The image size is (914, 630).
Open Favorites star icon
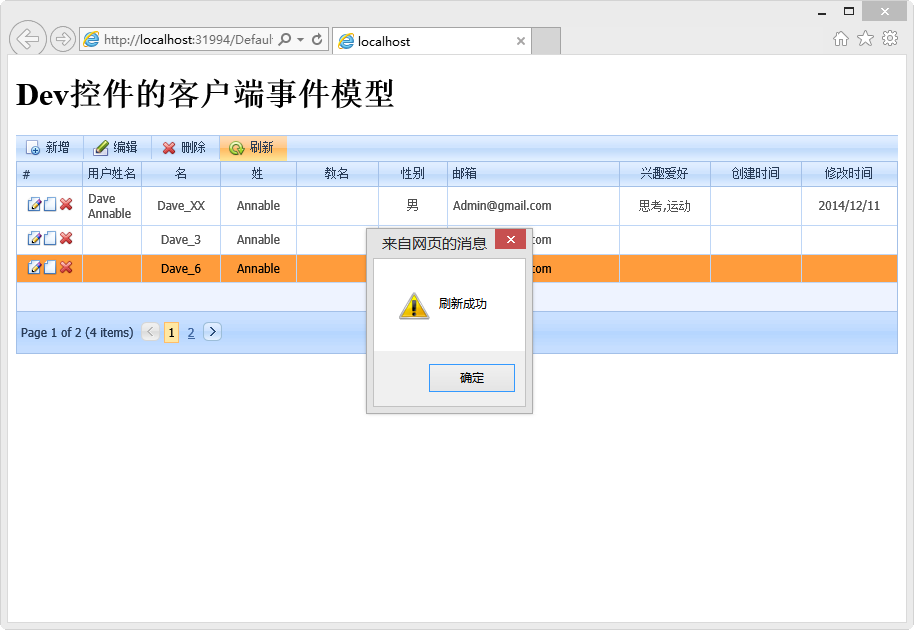865,39
